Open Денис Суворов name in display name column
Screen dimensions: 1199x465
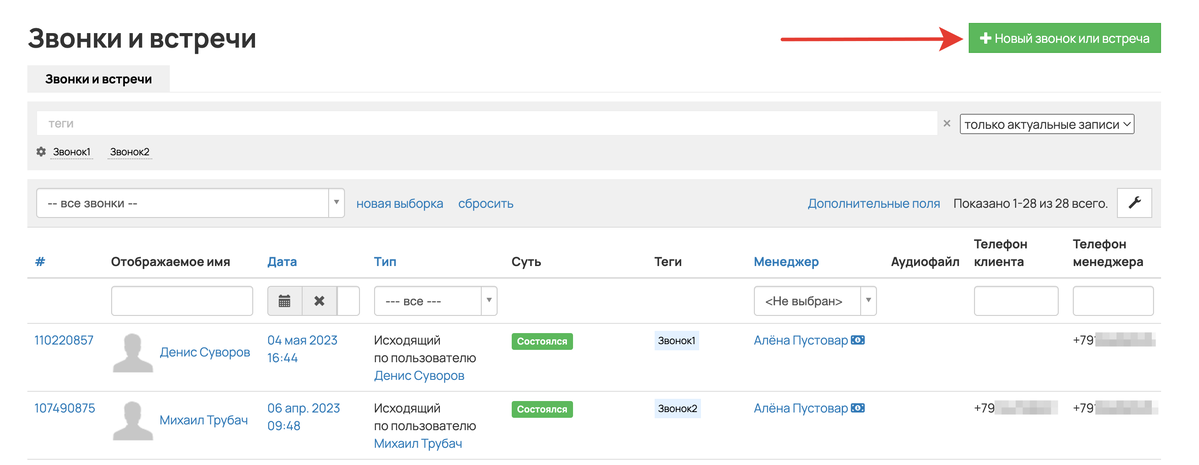205,353
